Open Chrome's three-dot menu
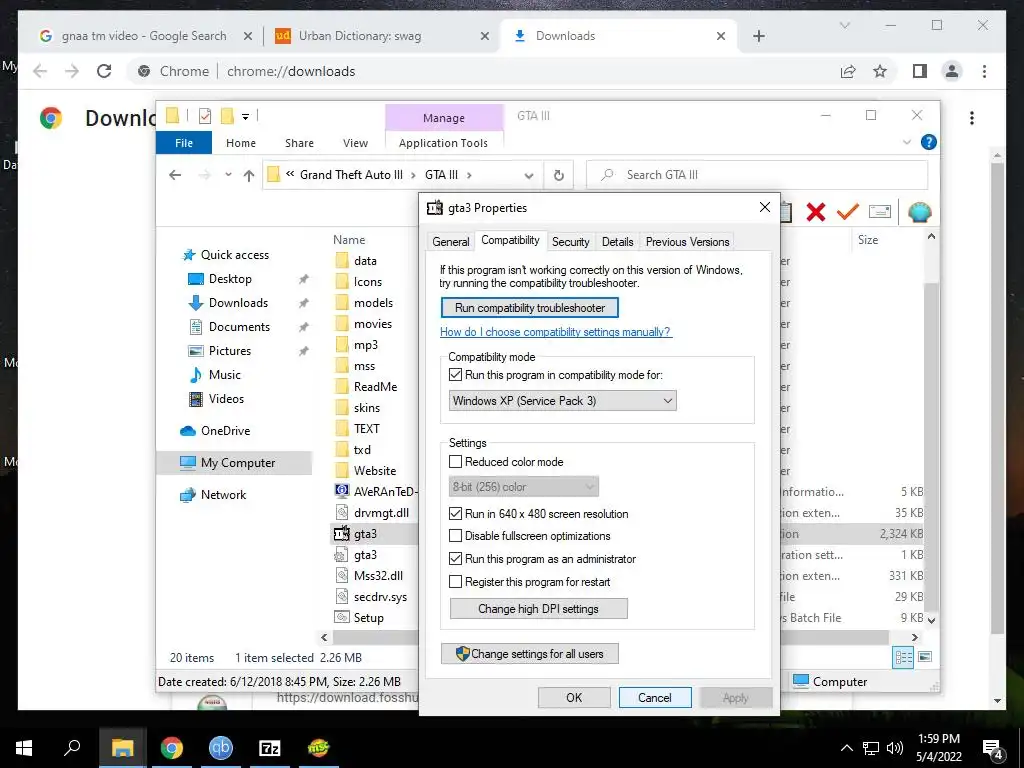The image size is (1024, 768). pos(984,71)
